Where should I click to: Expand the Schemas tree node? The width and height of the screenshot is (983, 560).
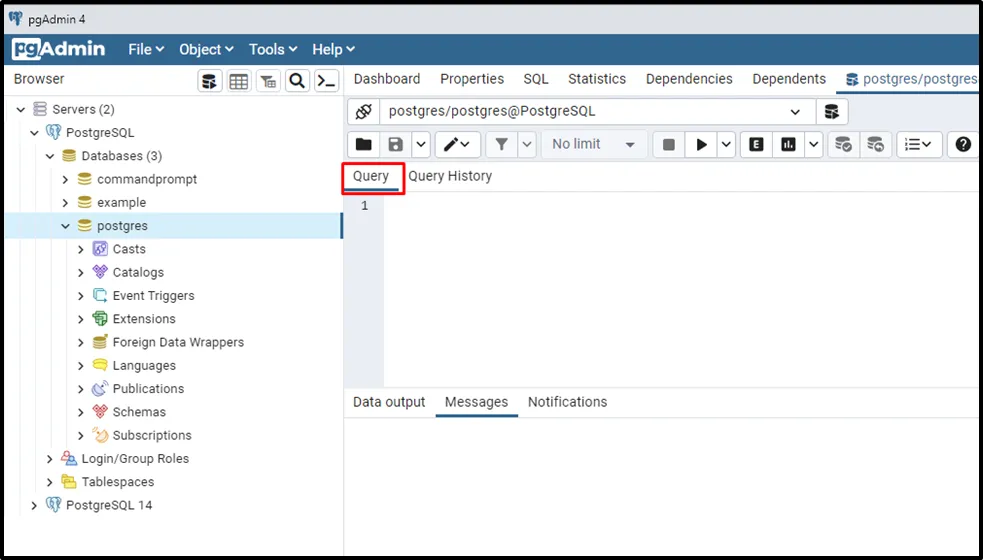[81, 412]
